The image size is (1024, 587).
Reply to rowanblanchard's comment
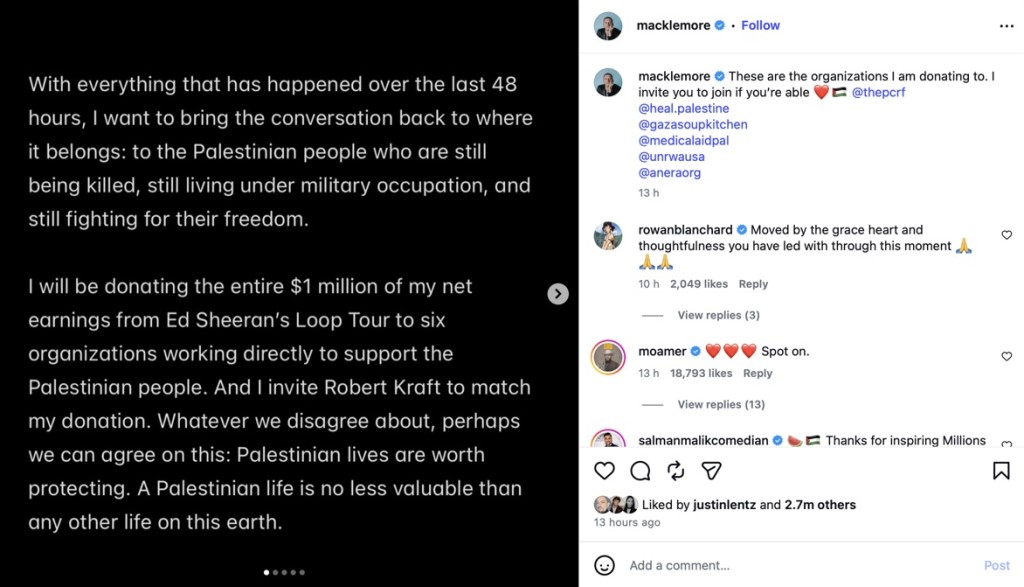(753, 284)
